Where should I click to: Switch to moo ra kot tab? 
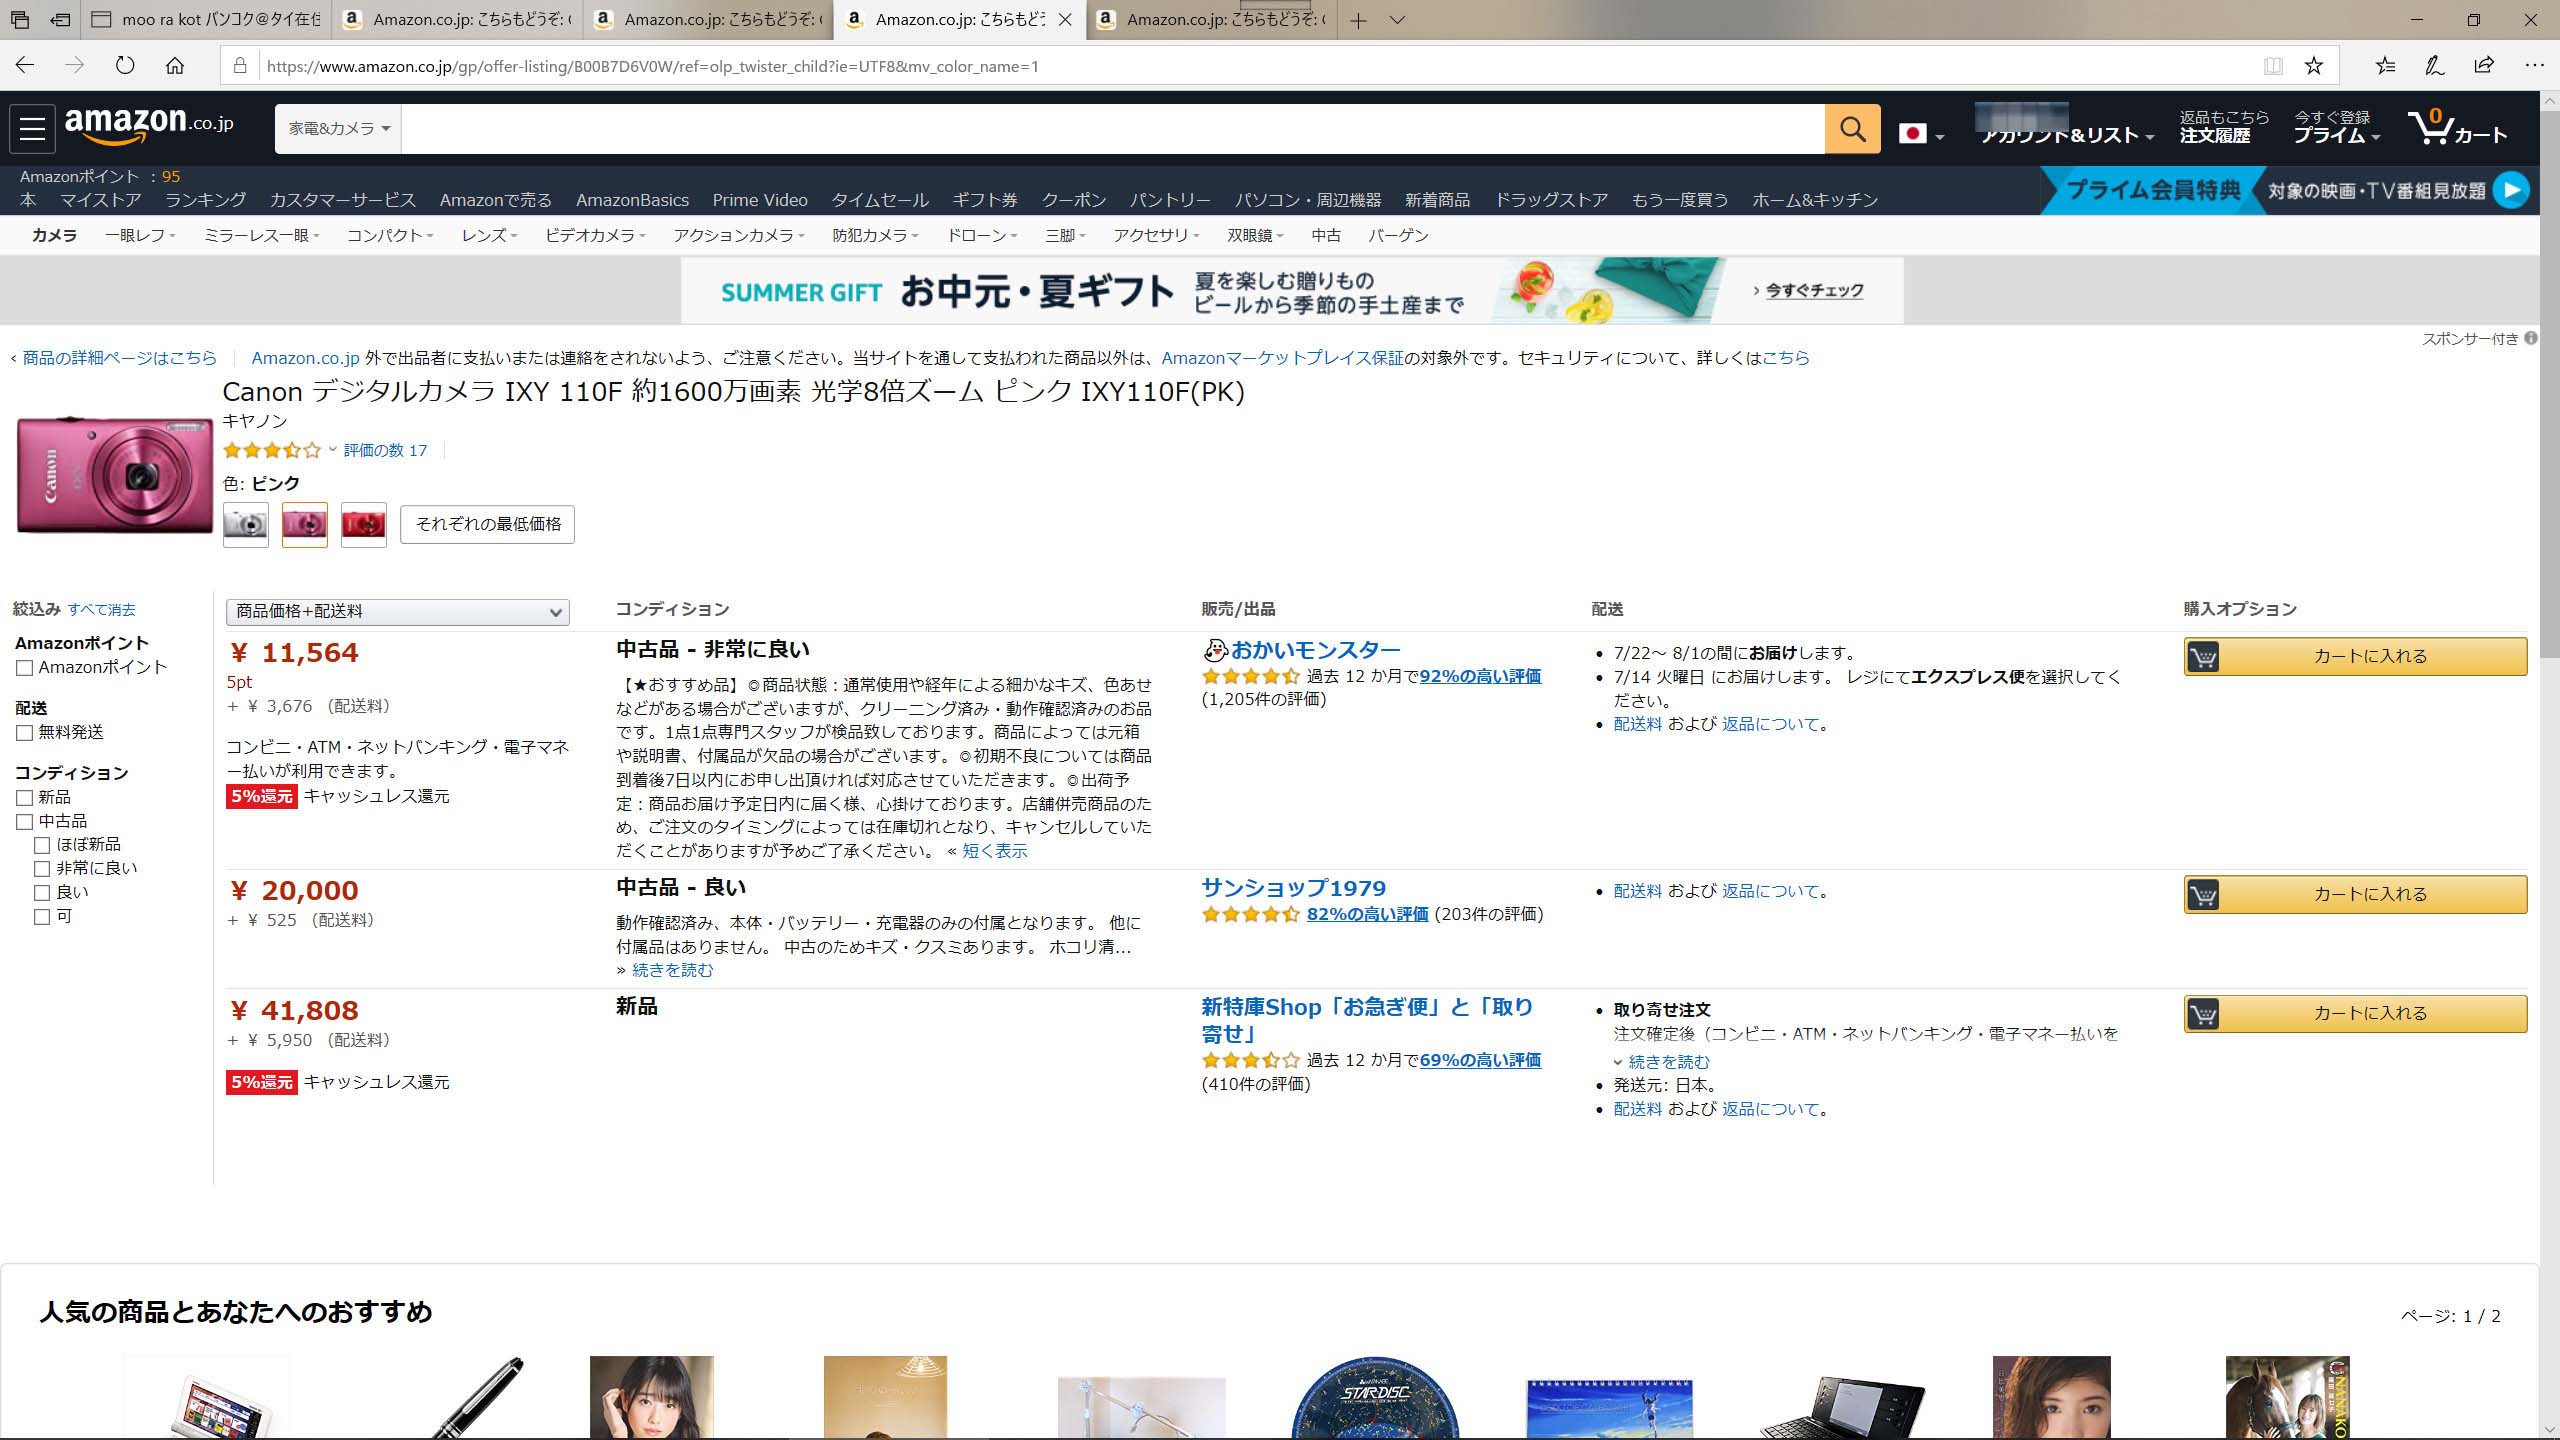coord(206,20)
